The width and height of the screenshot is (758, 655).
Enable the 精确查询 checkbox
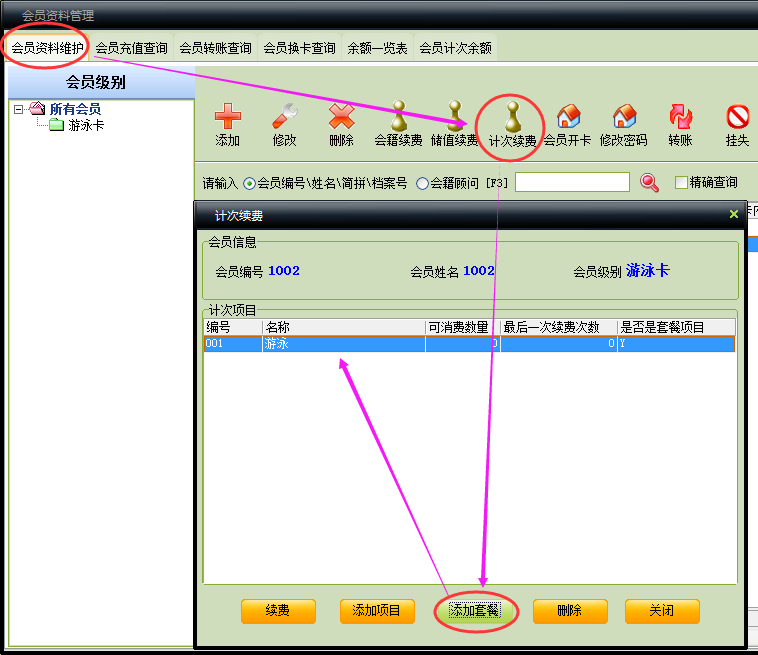click(x=681, y=182)
